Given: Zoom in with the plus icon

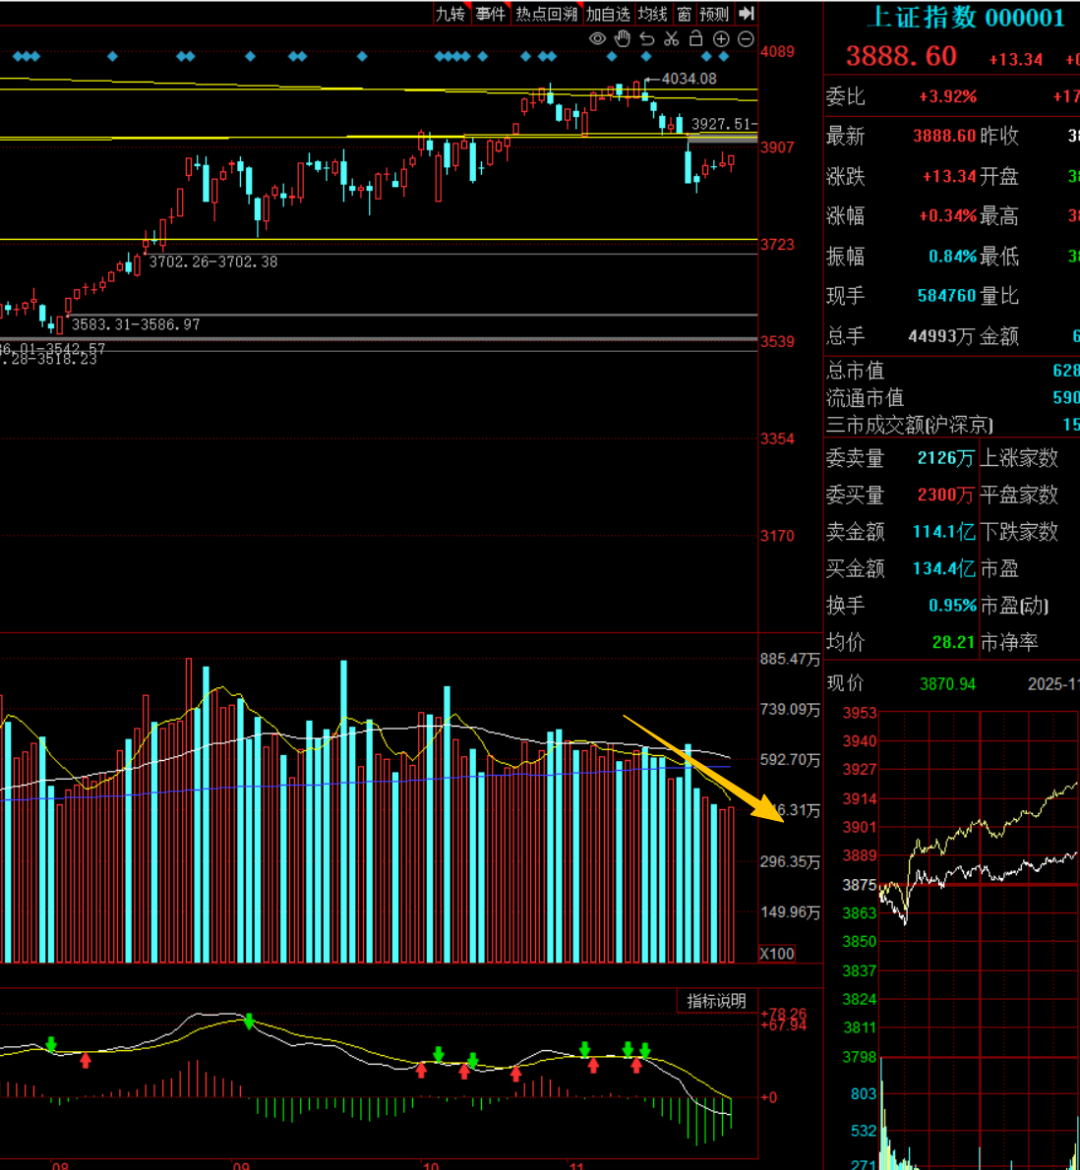Looking at the screenshot, I should tap(720, 39).
